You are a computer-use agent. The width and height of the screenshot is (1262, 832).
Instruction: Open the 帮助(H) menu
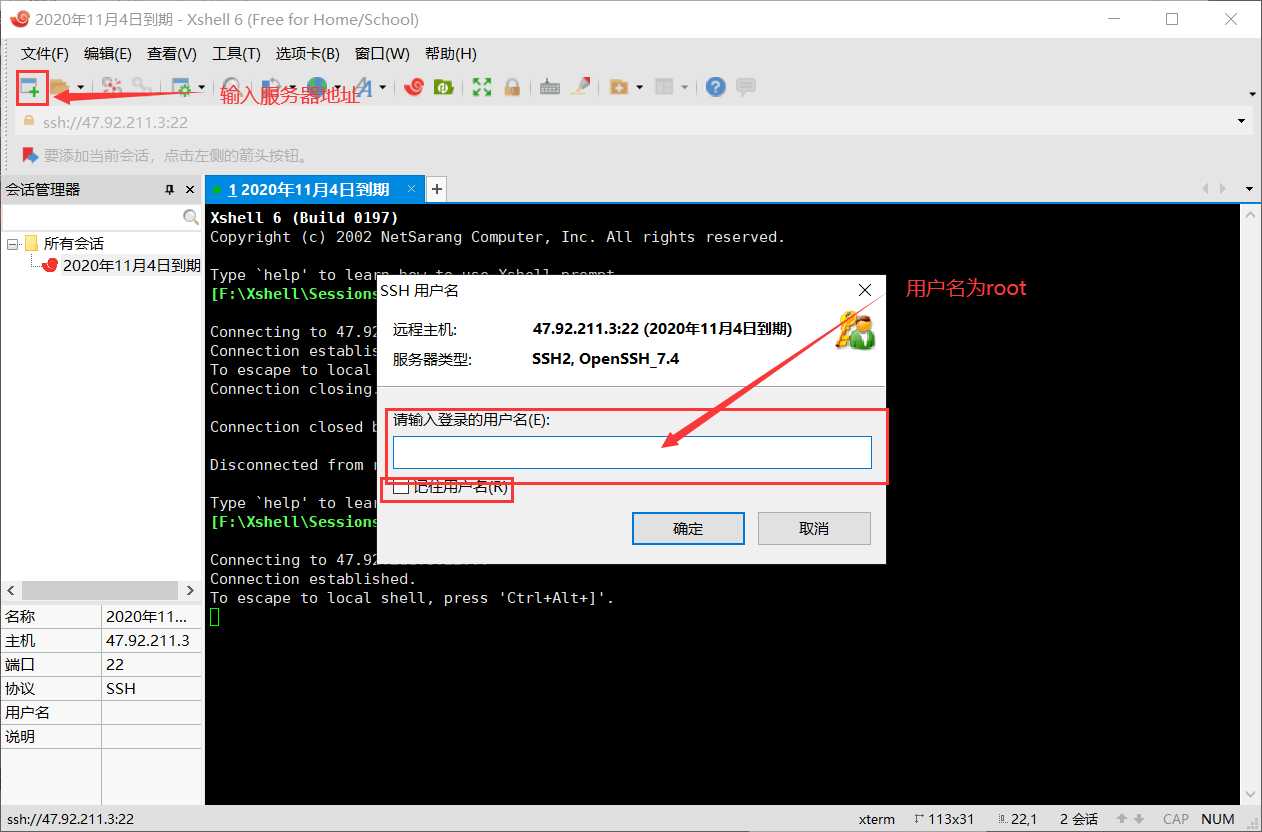click(451, 54)
